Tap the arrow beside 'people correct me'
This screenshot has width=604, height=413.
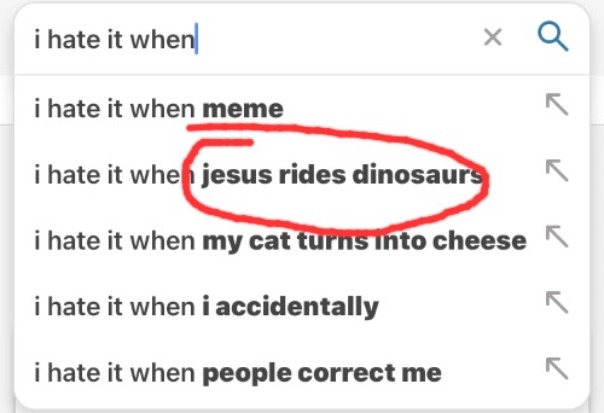pyautogui.click(x=557, y=369)
